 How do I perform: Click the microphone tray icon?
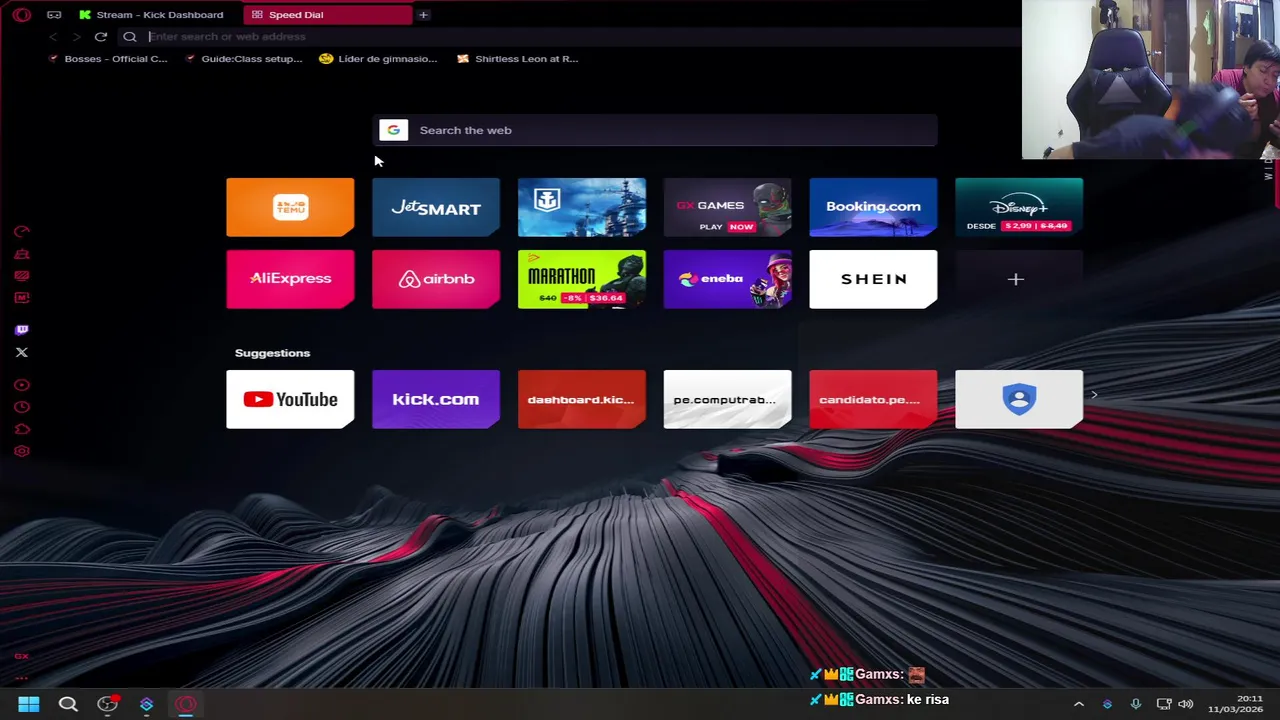(x=1135, y=704)
